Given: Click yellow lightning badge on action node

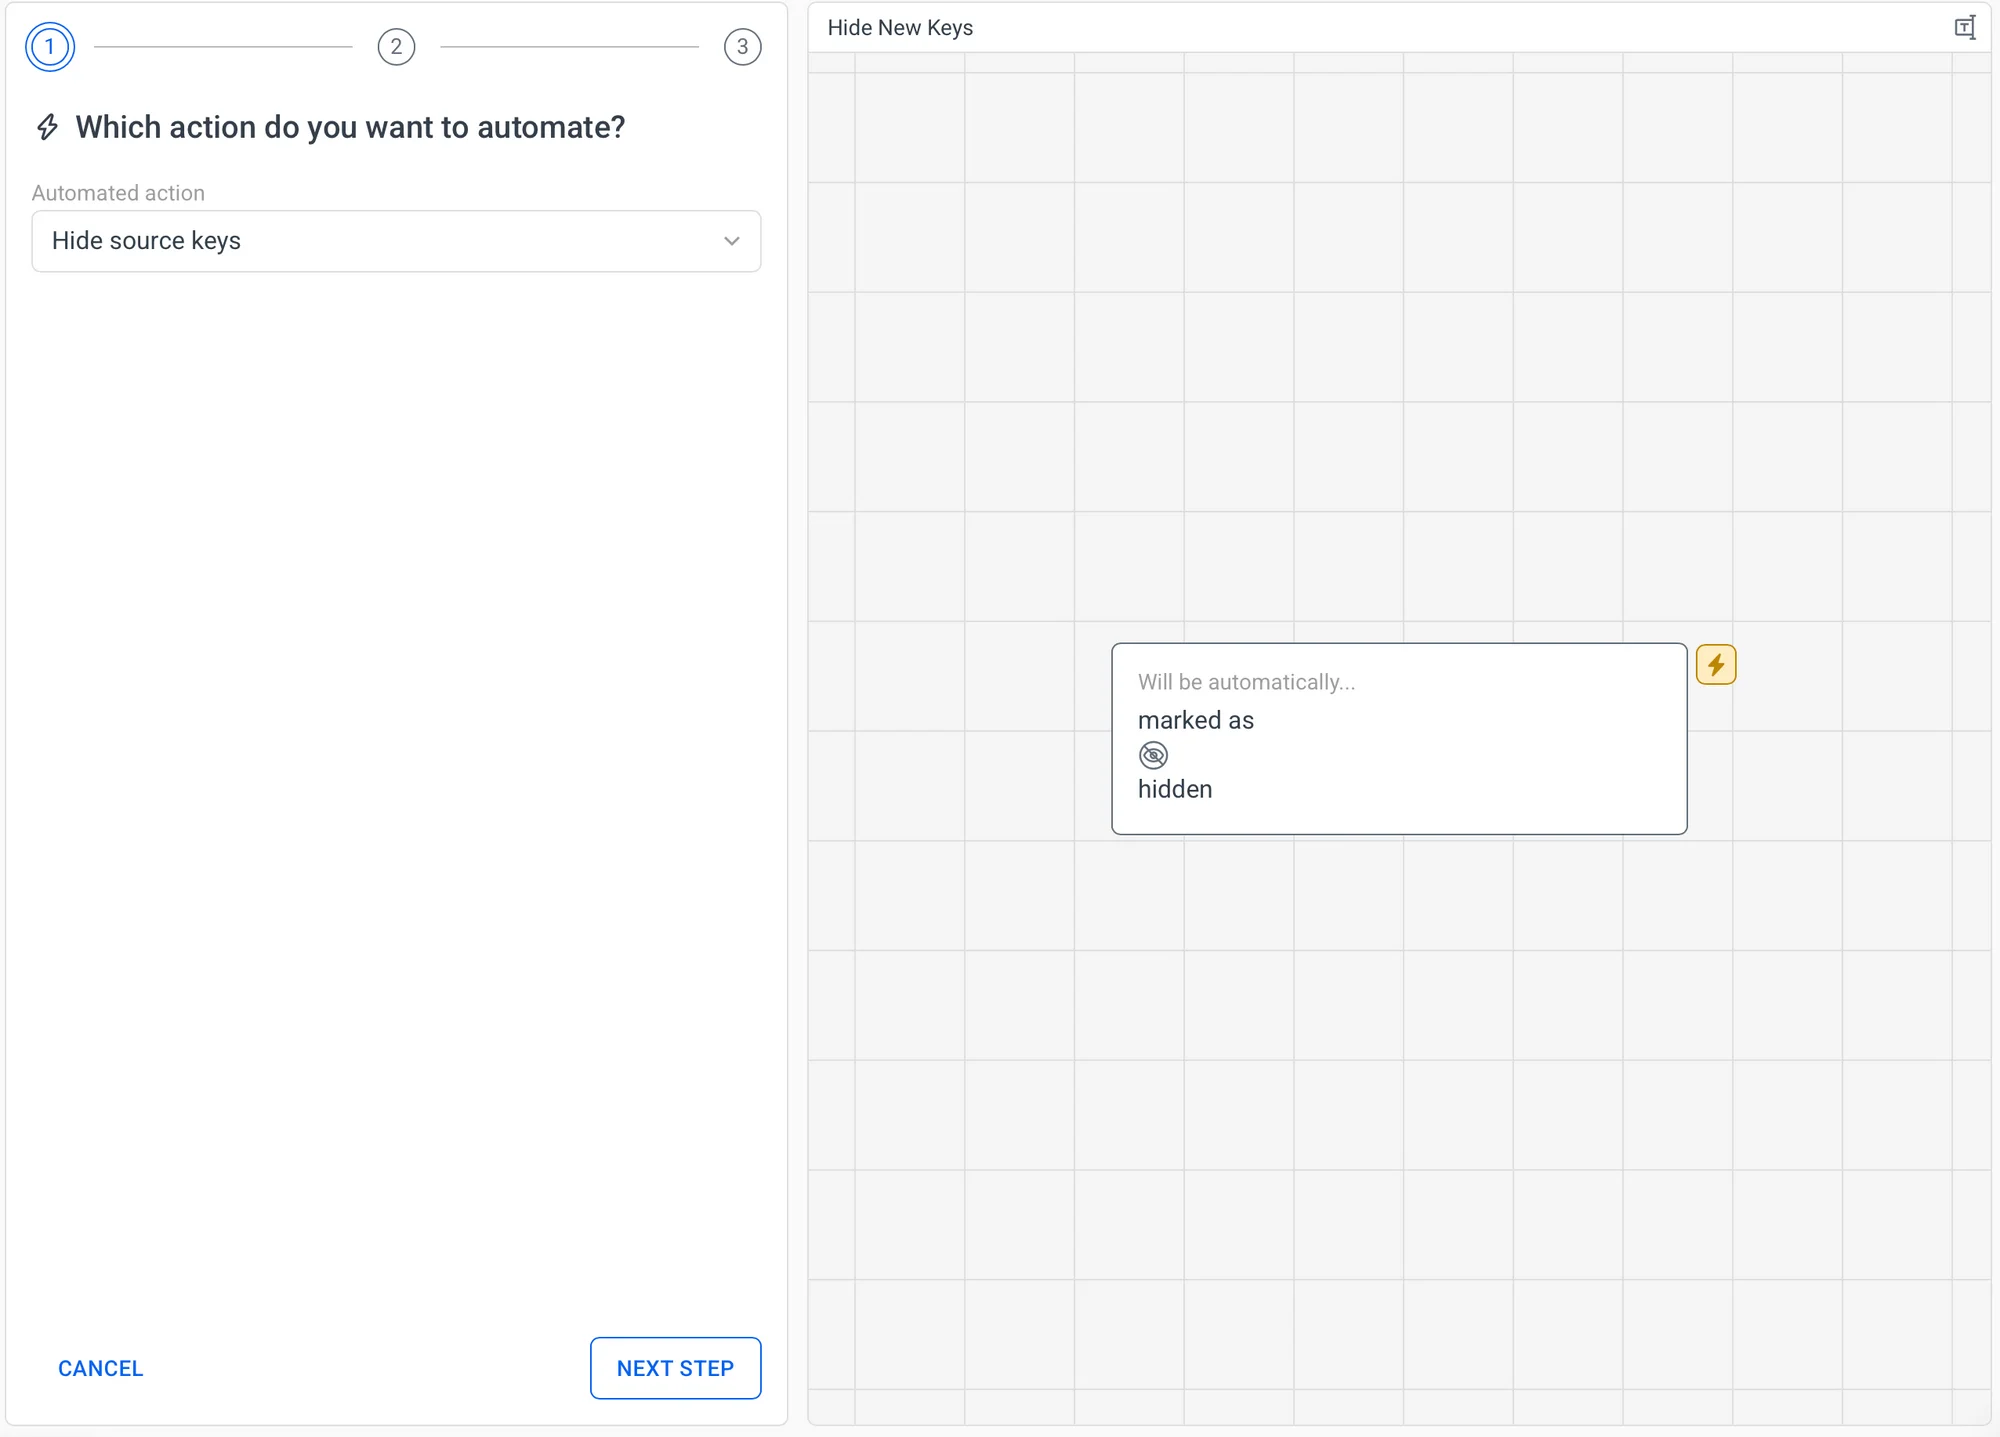Looking at the screenshot, I should 1716,665.
